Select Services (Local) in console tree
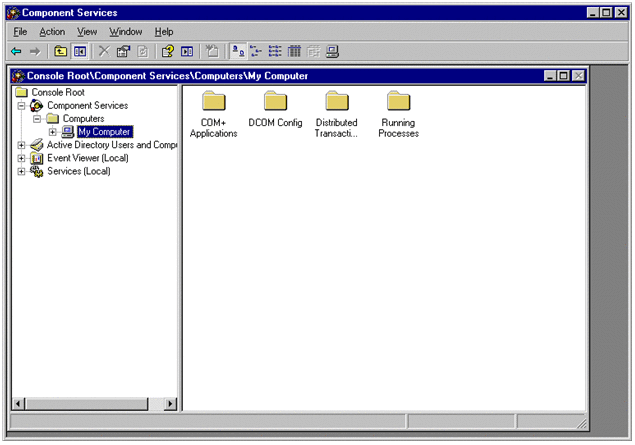Image resolution: width=635 pixels, height=445 pixels. pos(78,171)
